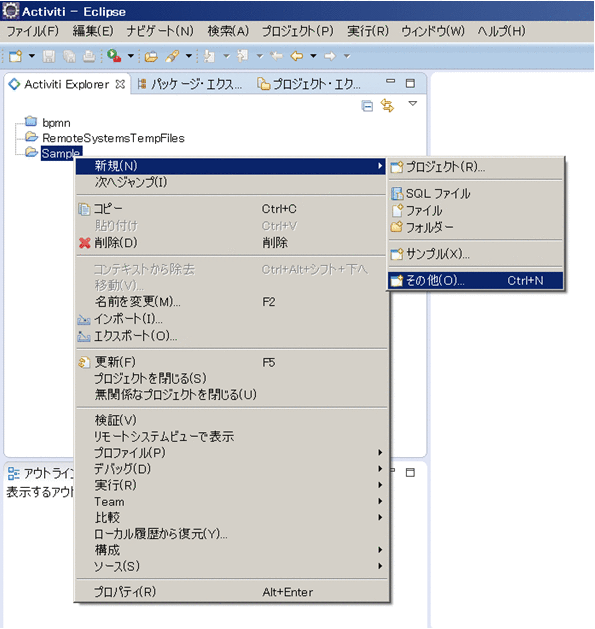Expand デバッグ(D) submenu
This screenshot has width=595, height=629.
coord(231,469)
